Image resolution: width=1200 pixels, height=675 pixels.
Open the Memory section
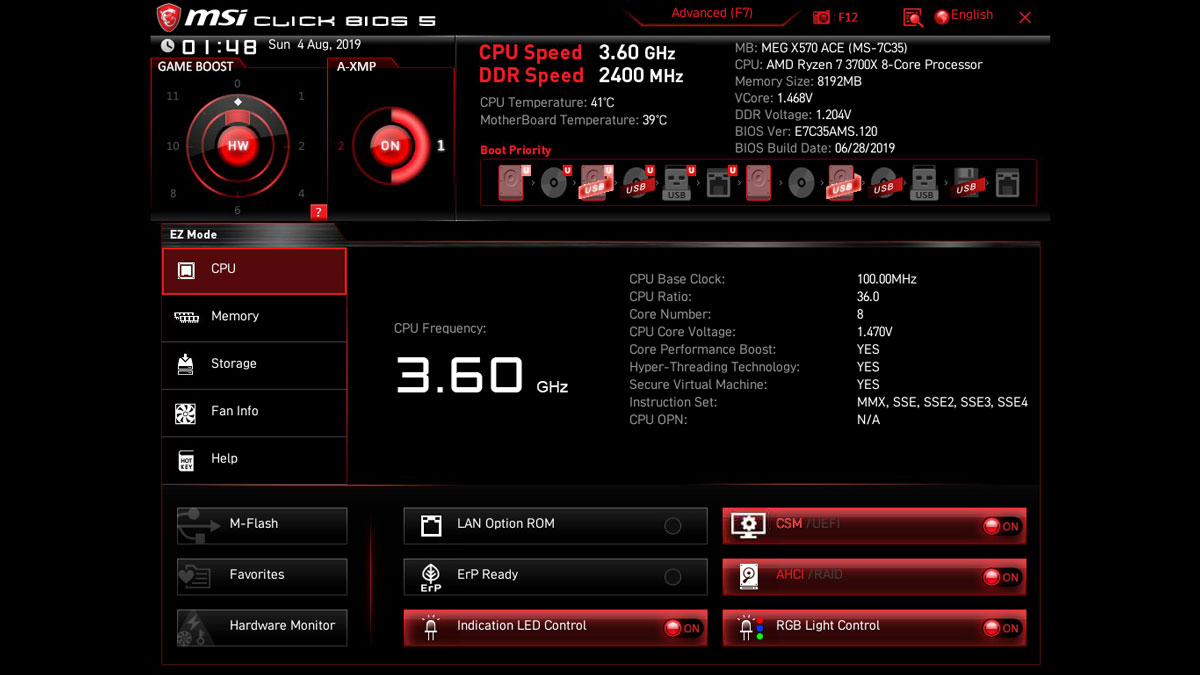pos(254,317)
